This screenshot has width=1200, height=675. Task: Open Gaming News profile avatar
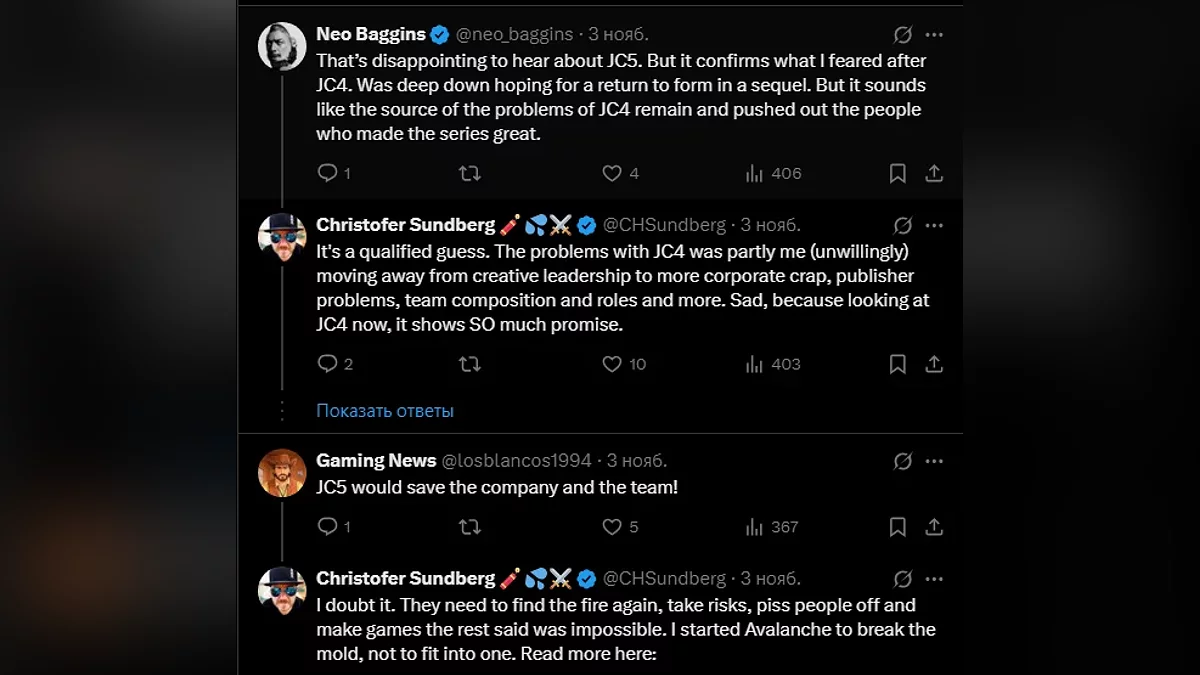point(282,473)
